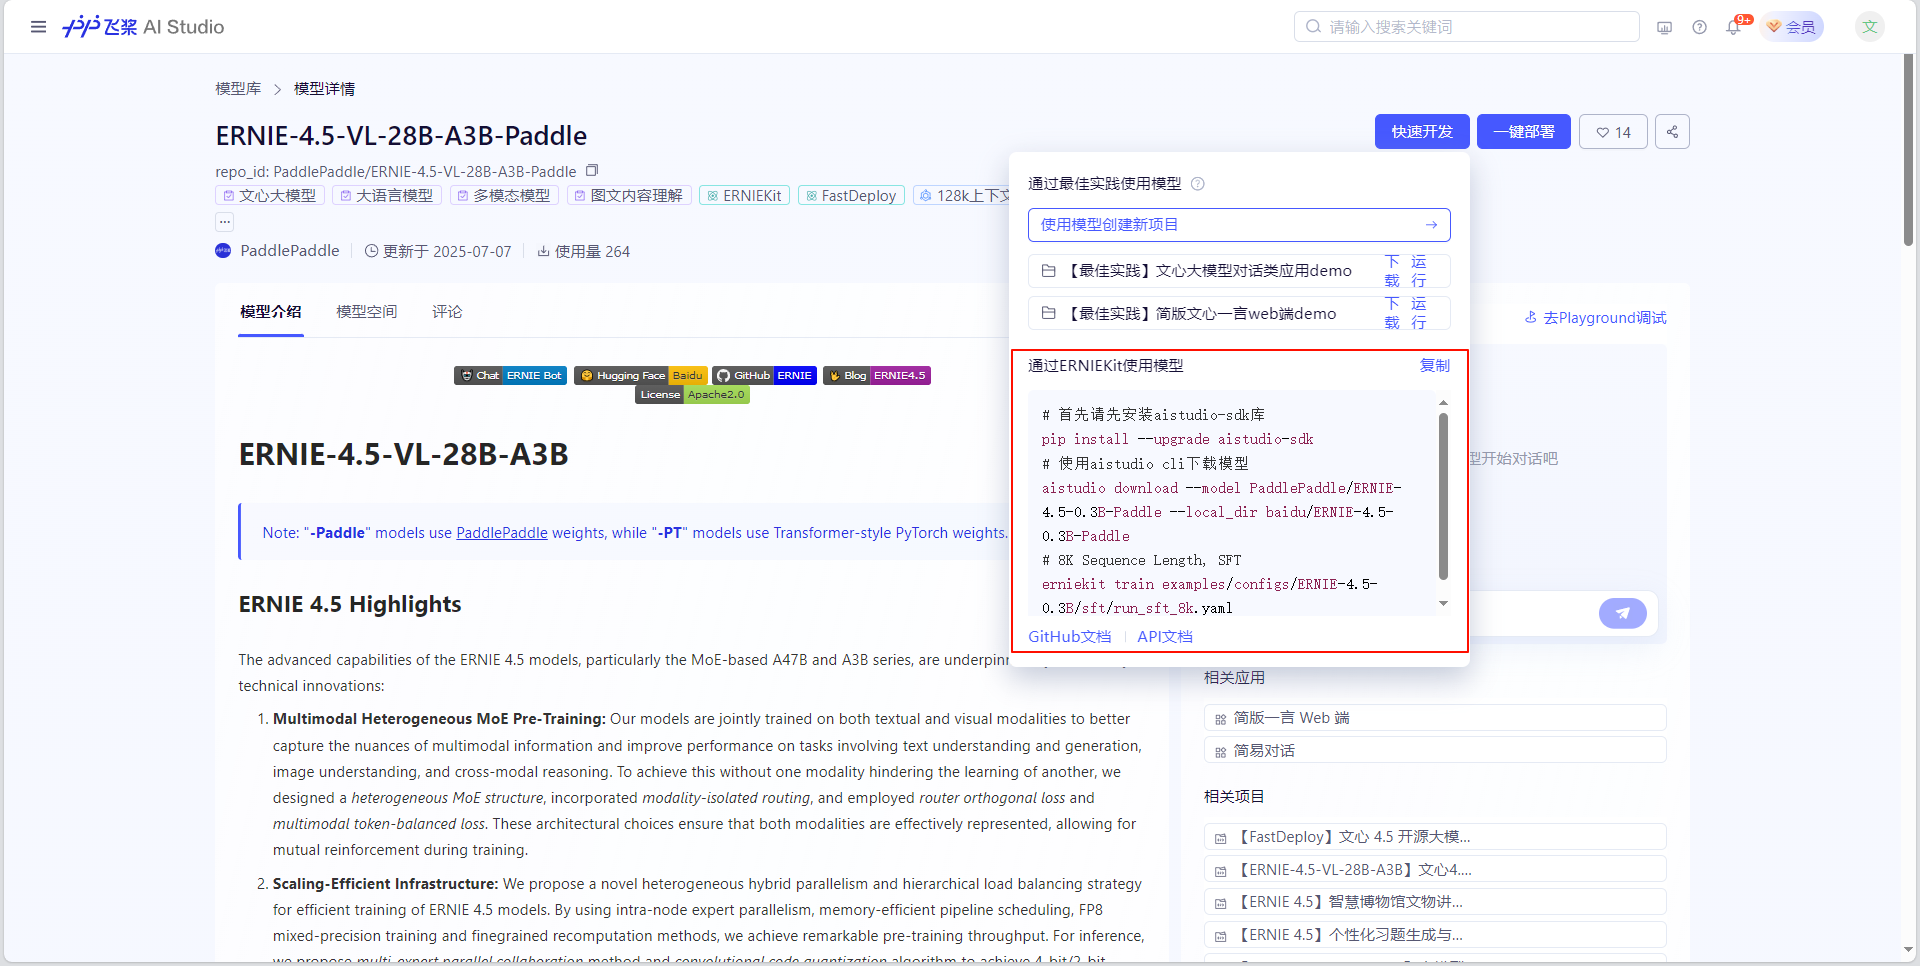Select the FastDeploy tag
The height and width of the screenshot is (966, 1920).
coord(852,196)
